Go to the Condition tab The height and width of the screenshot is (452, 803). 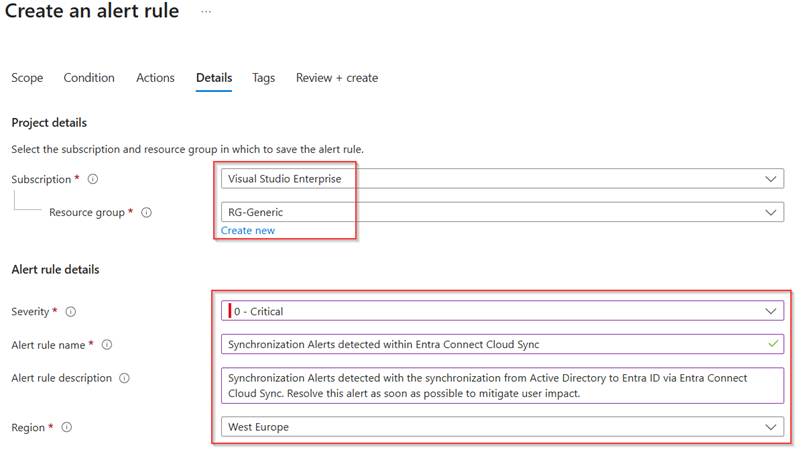(89, 78)
